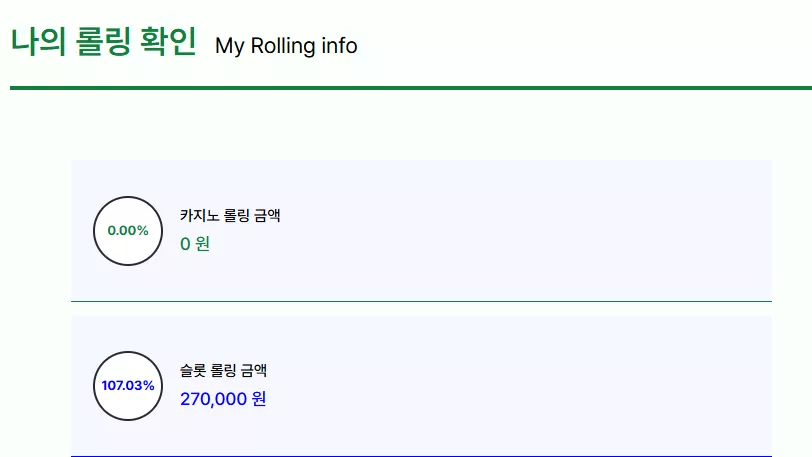Click the 카지노 롤링 금액 label

[230, 216]
